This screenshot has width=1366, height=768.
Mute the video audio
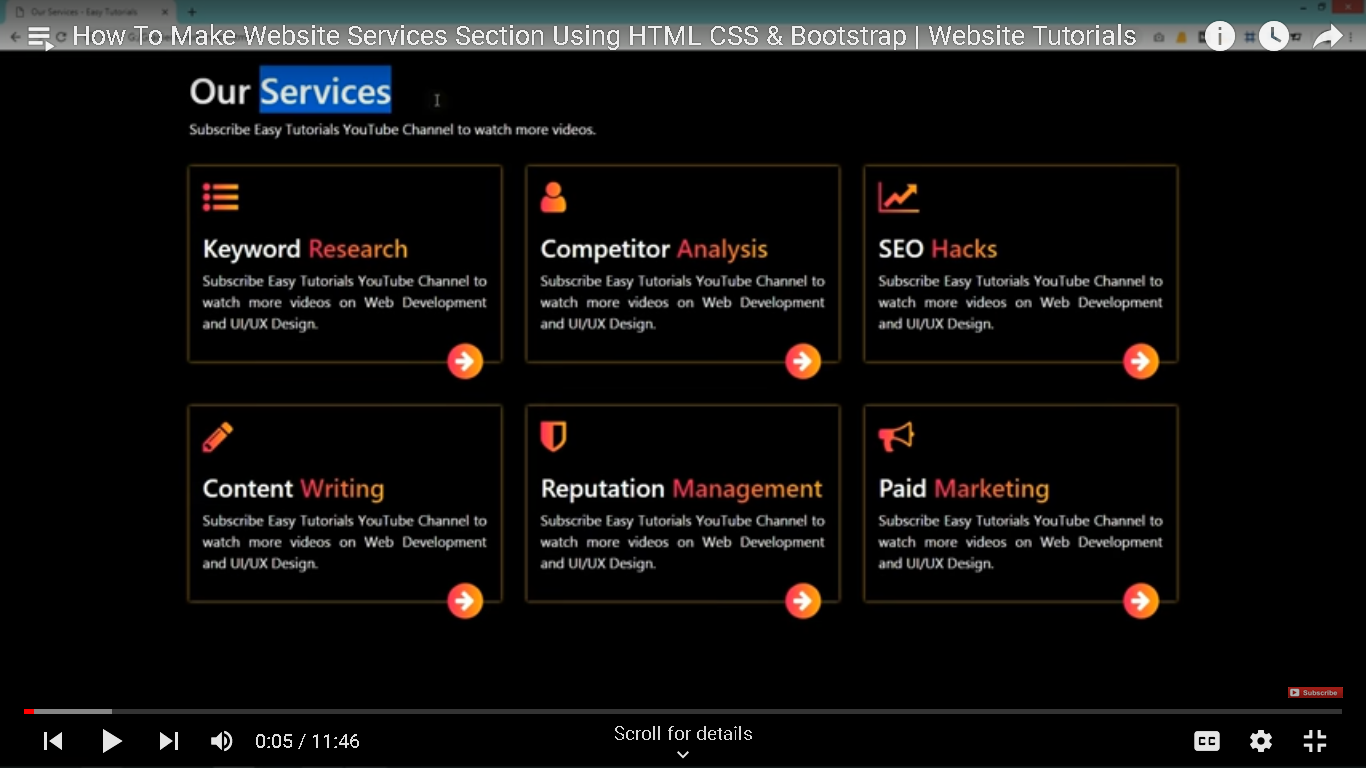[x=221, y=741]
